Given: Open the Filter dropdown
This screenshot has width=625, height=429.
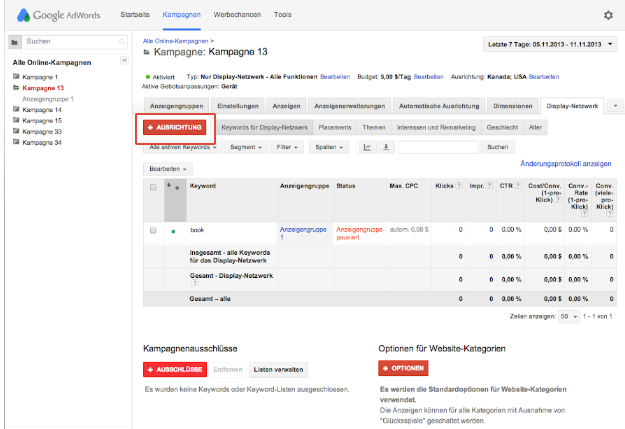Looking at the screenshot, I should (287, 147).
